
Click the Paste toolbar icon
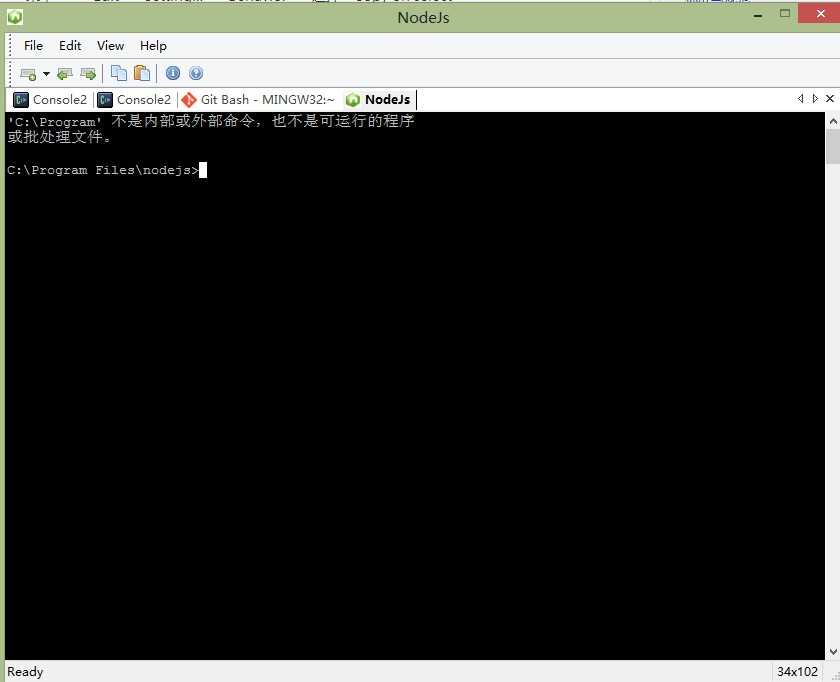[142, 73]
